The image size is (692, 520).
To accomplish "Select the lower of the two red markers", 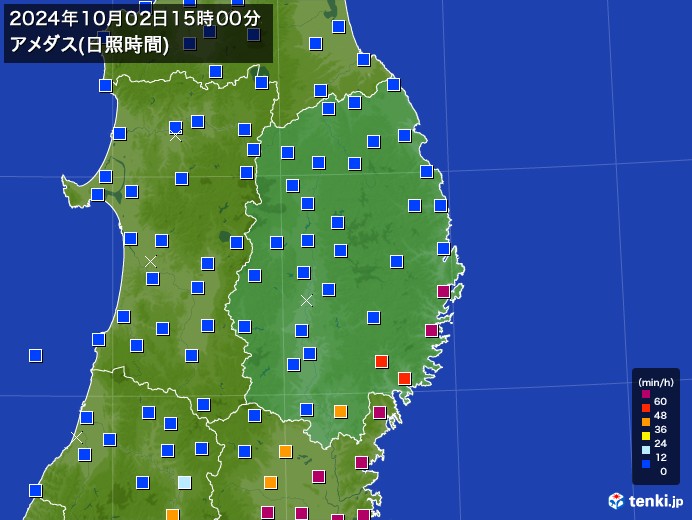I will [404, 378].
